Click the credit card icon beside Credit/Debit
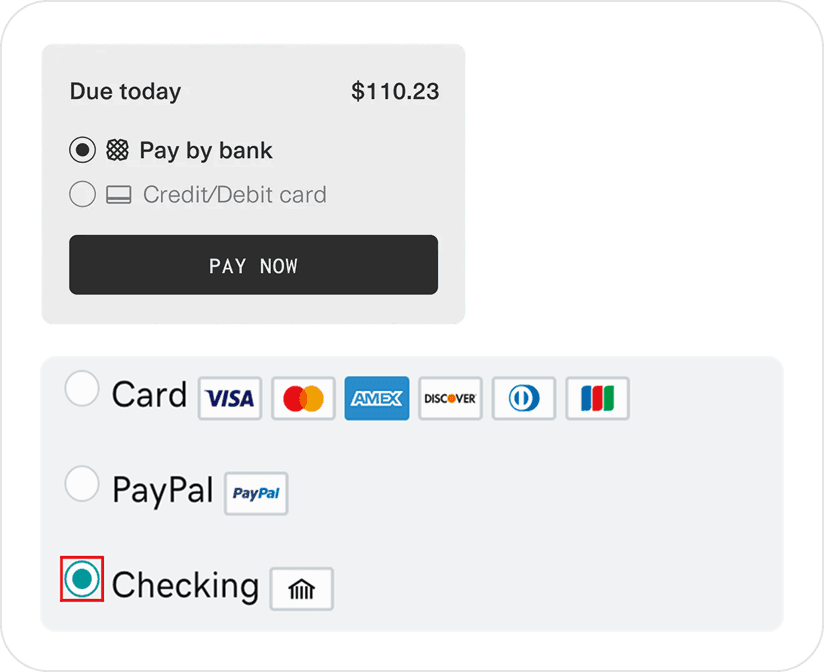 [118, 195]
